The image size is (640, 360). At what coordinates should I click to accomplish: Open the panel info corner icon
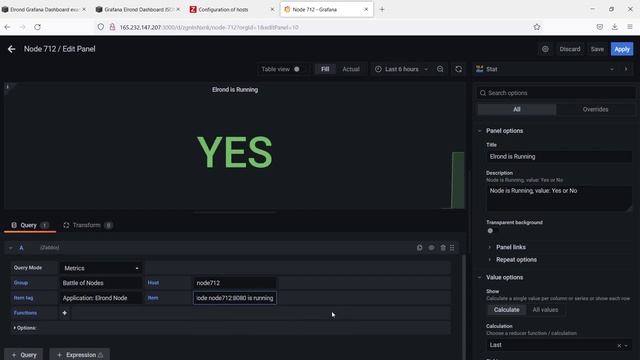click(7, 87)
